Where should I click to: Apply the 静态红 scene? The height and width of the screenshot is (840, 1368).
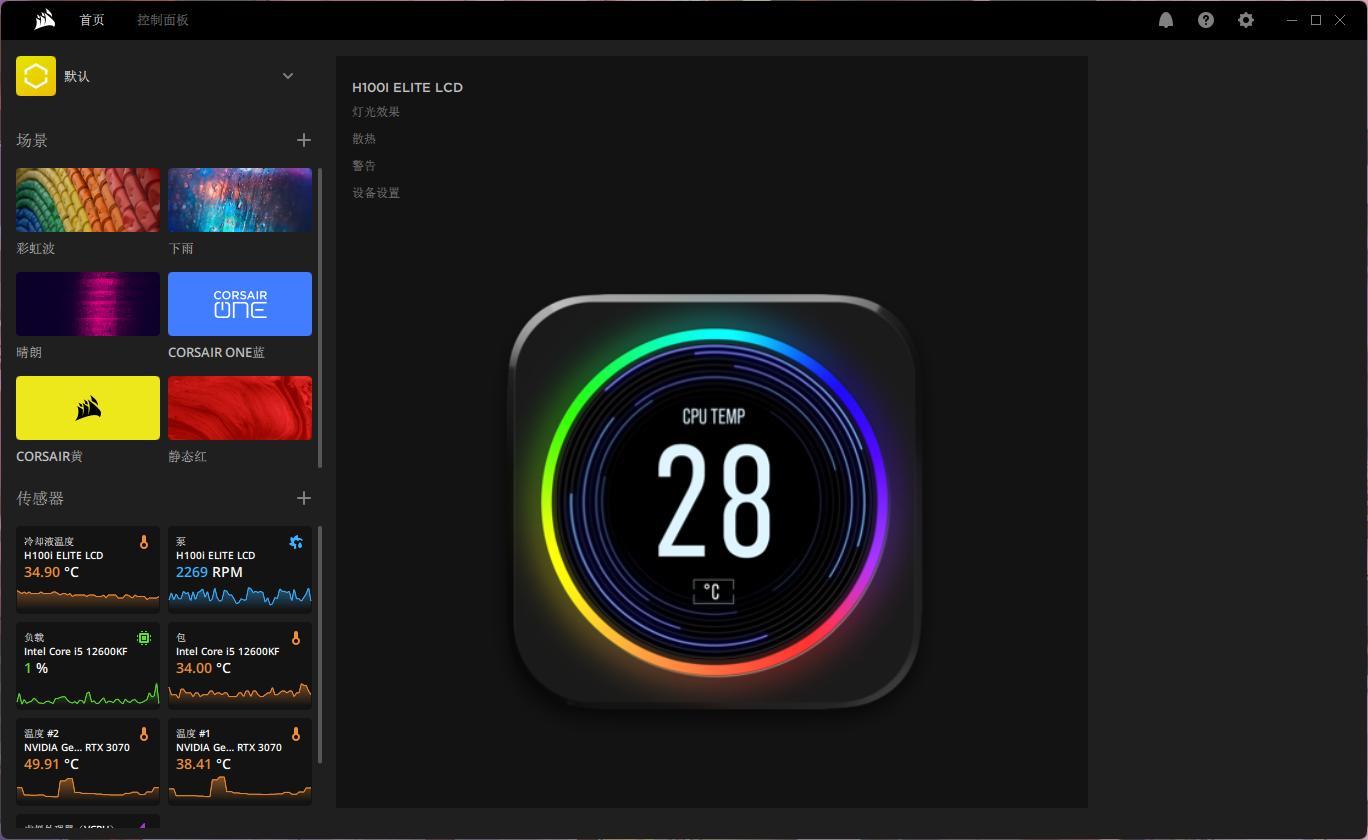click(240, 408)
